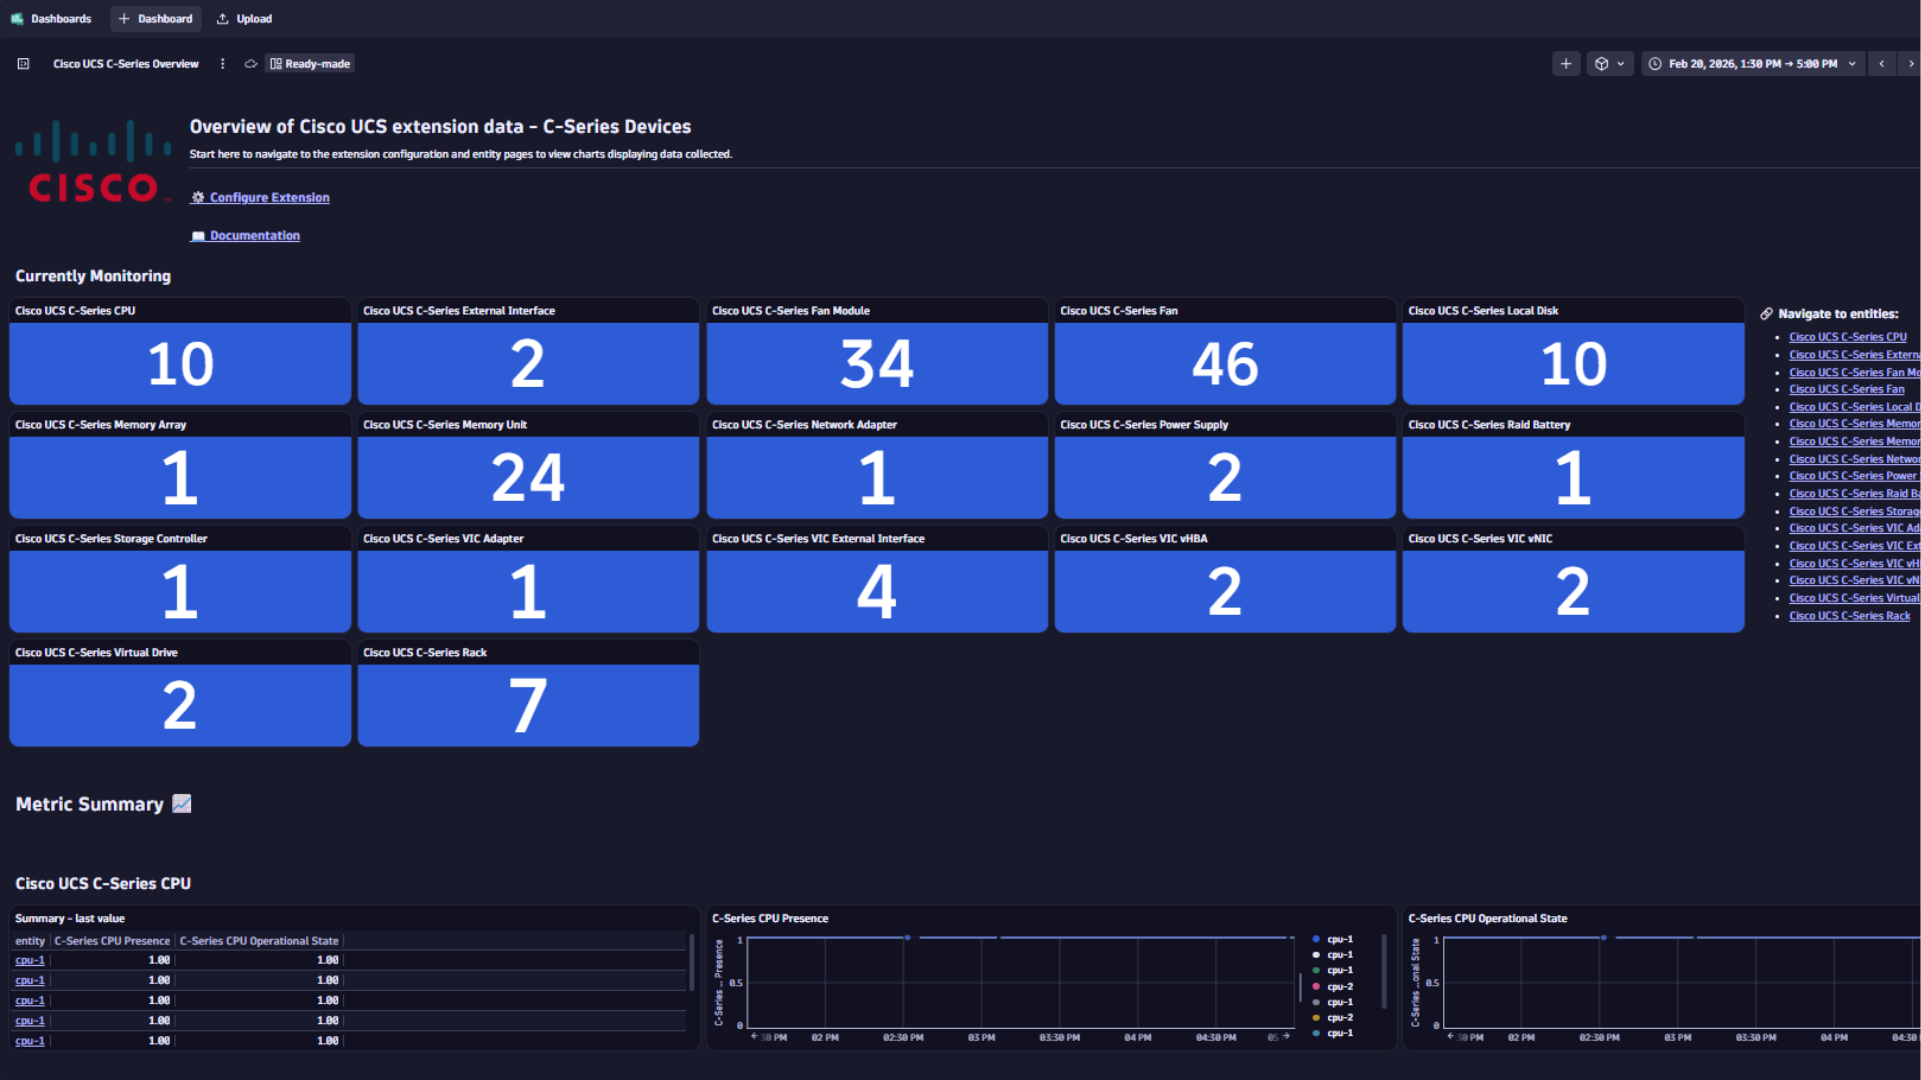Click the chart icon beside Metric Summary

[x=181, y=803]
